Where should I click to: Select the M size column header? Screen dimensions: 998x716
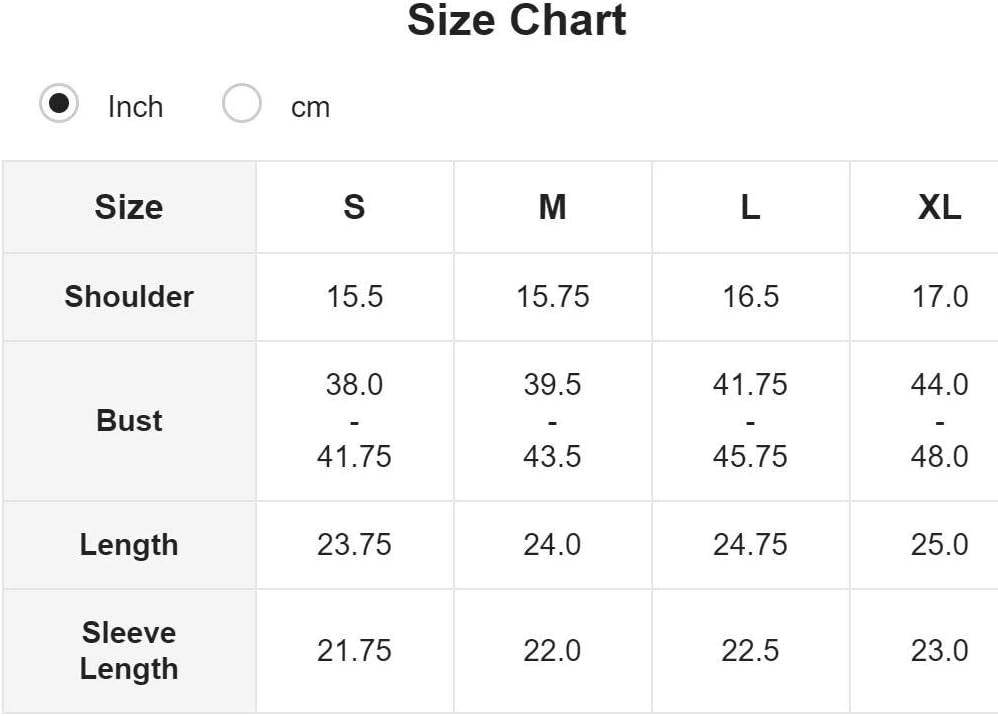click(552, 207)
